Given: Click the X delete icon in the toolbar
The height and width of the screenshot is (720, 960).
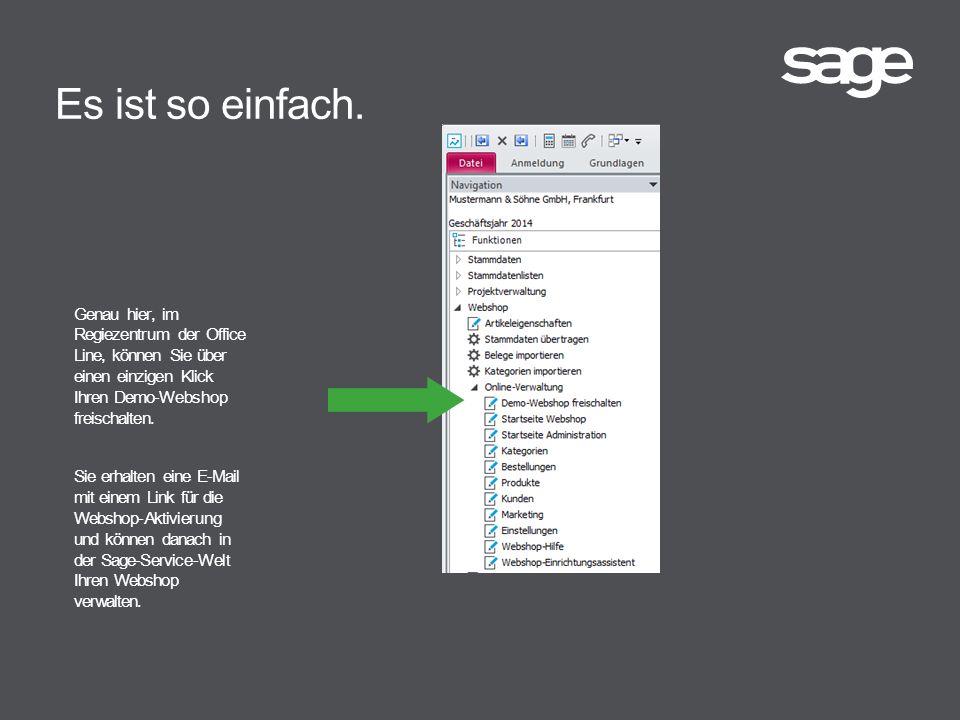Looking at the screenshot, I should click(x=502, y=141).
